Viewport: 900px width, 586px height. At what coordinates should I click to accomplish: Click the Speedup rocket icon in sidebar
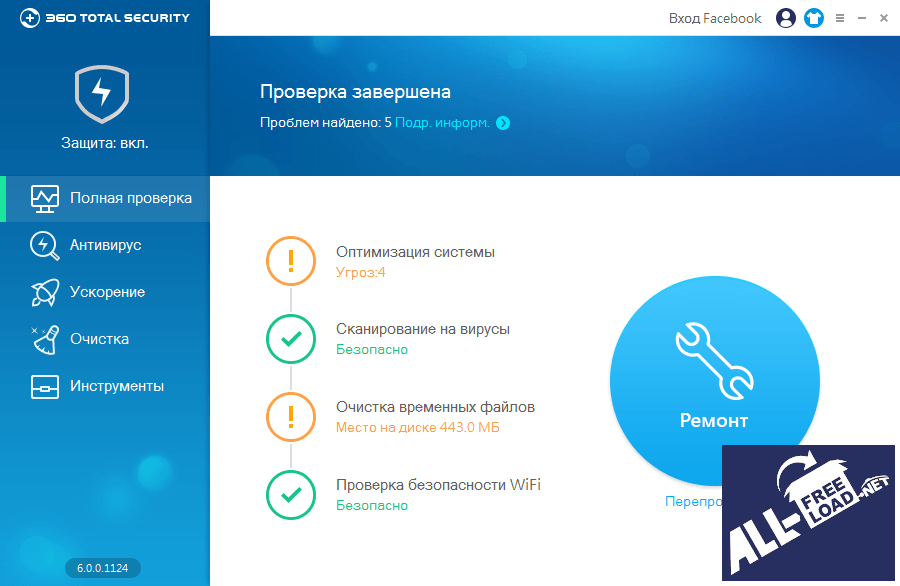[45, 292]
